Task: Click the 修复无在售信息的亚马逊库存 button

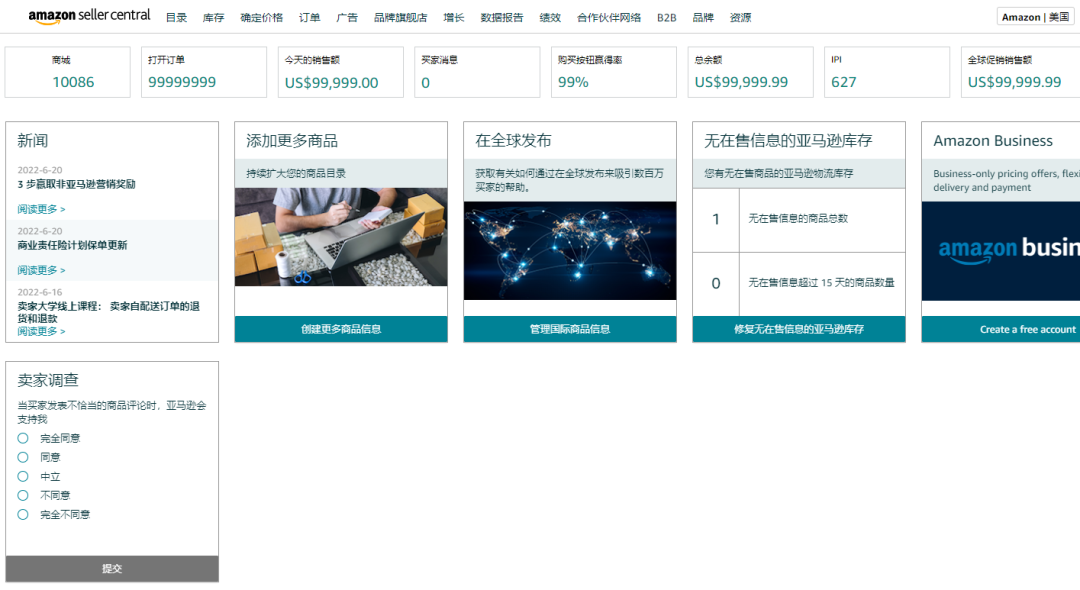Action: coord(799,329)
